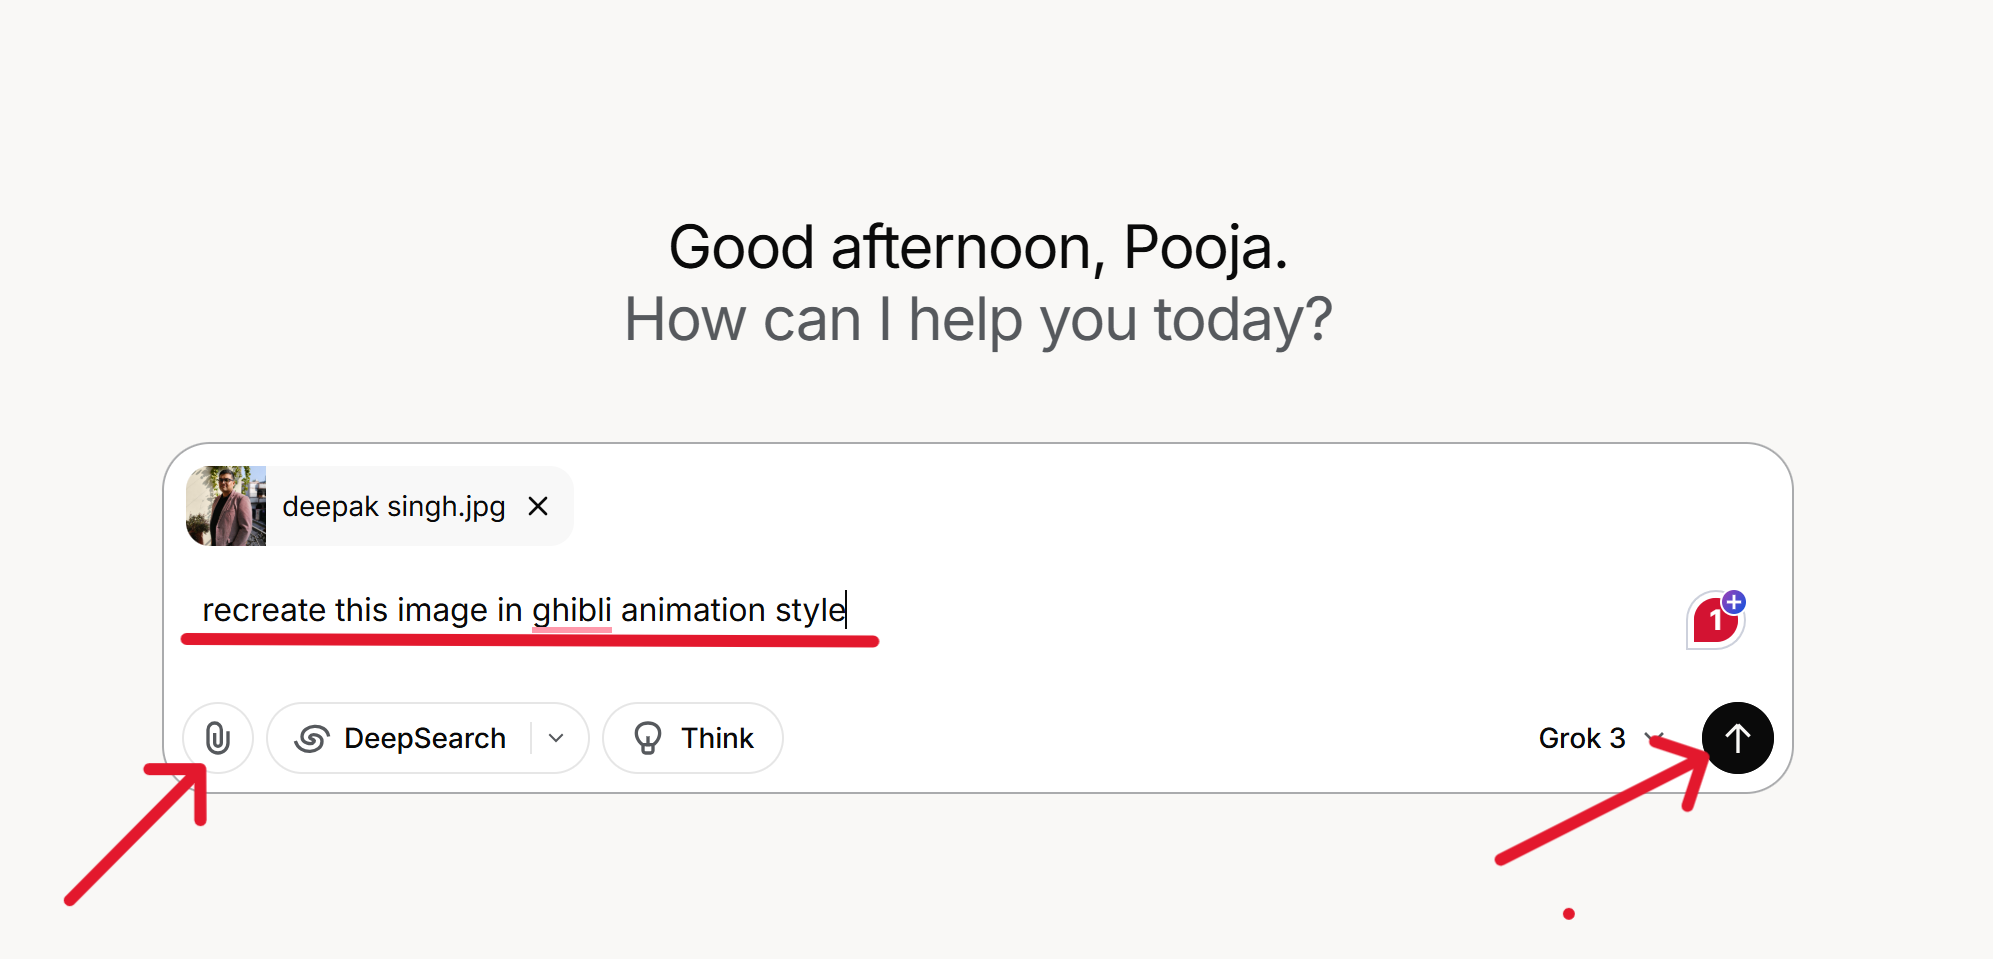Click the word recreate in the prompt
The height and width of the screenshot is (959, 1993).
pyautogui.click(x=264, y=610)
